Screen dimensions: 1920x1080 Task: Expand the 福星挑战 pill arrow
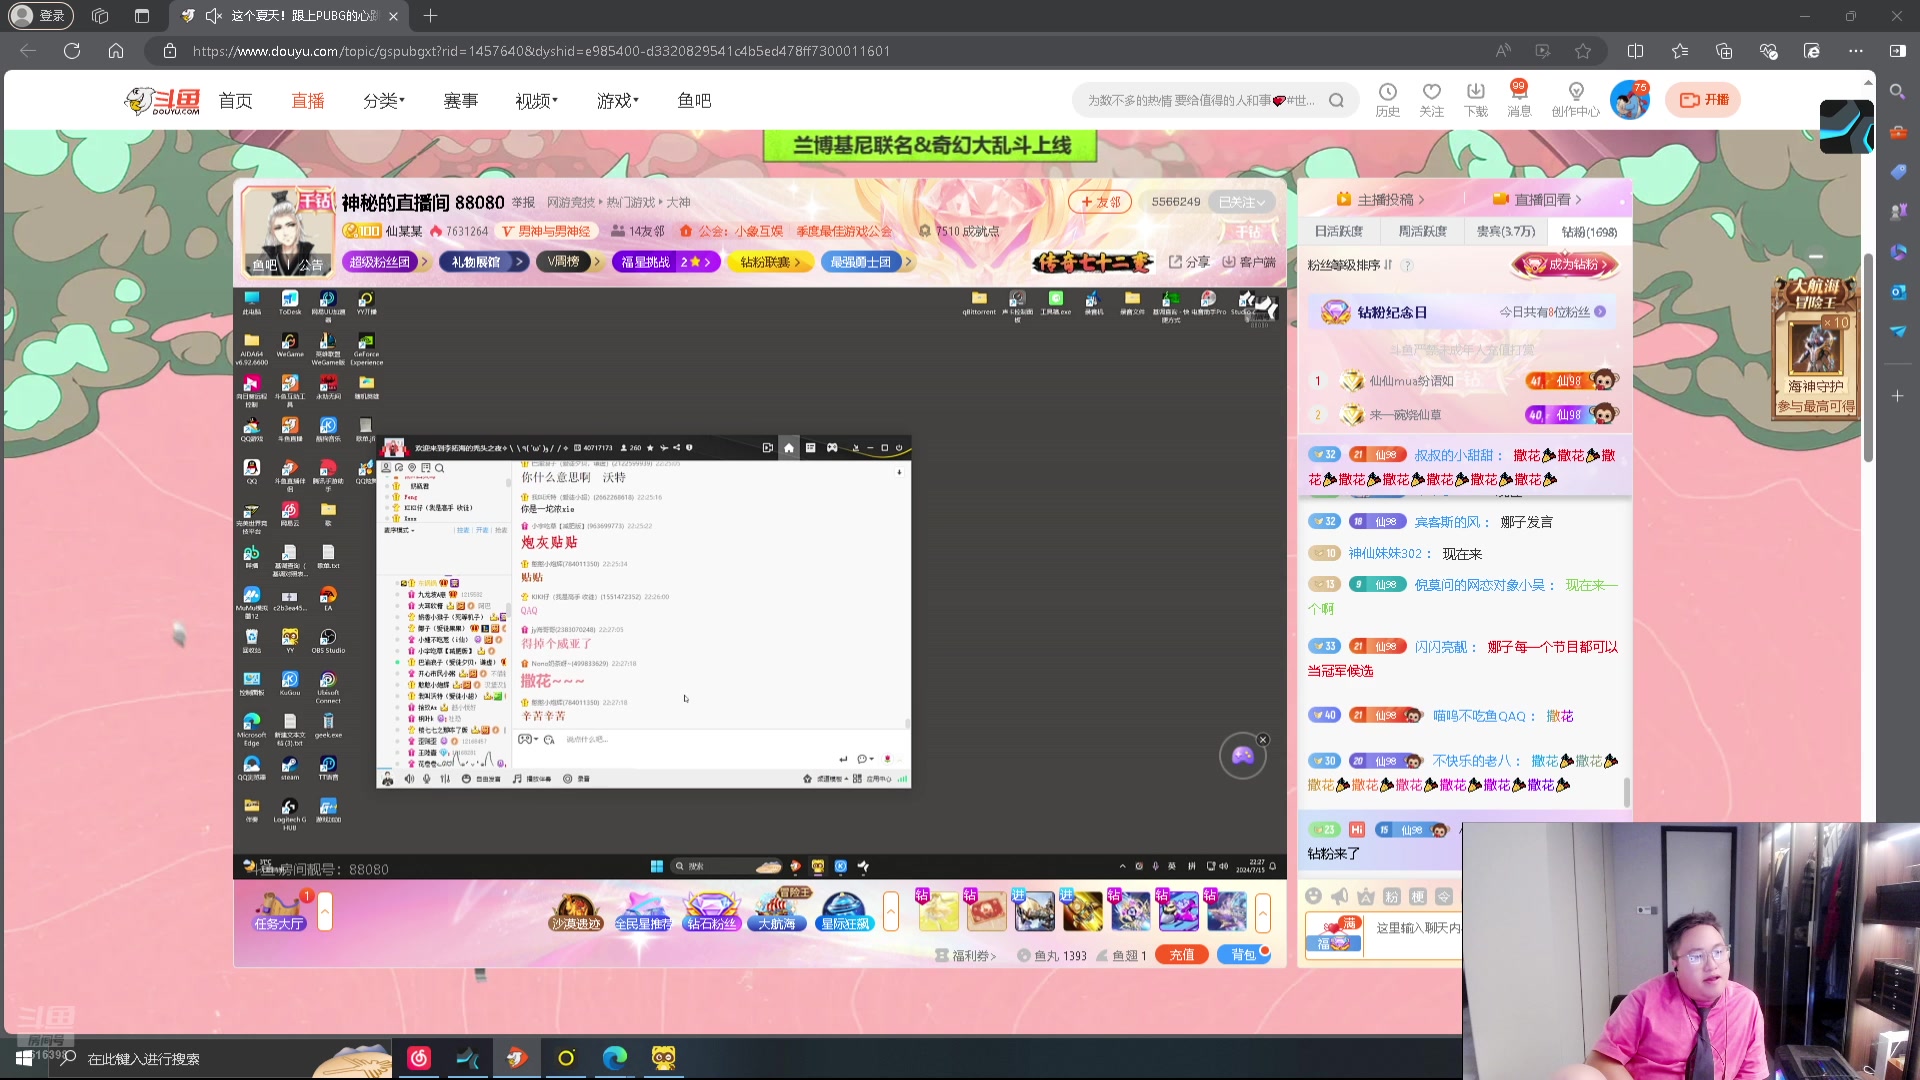pos(708,262)
